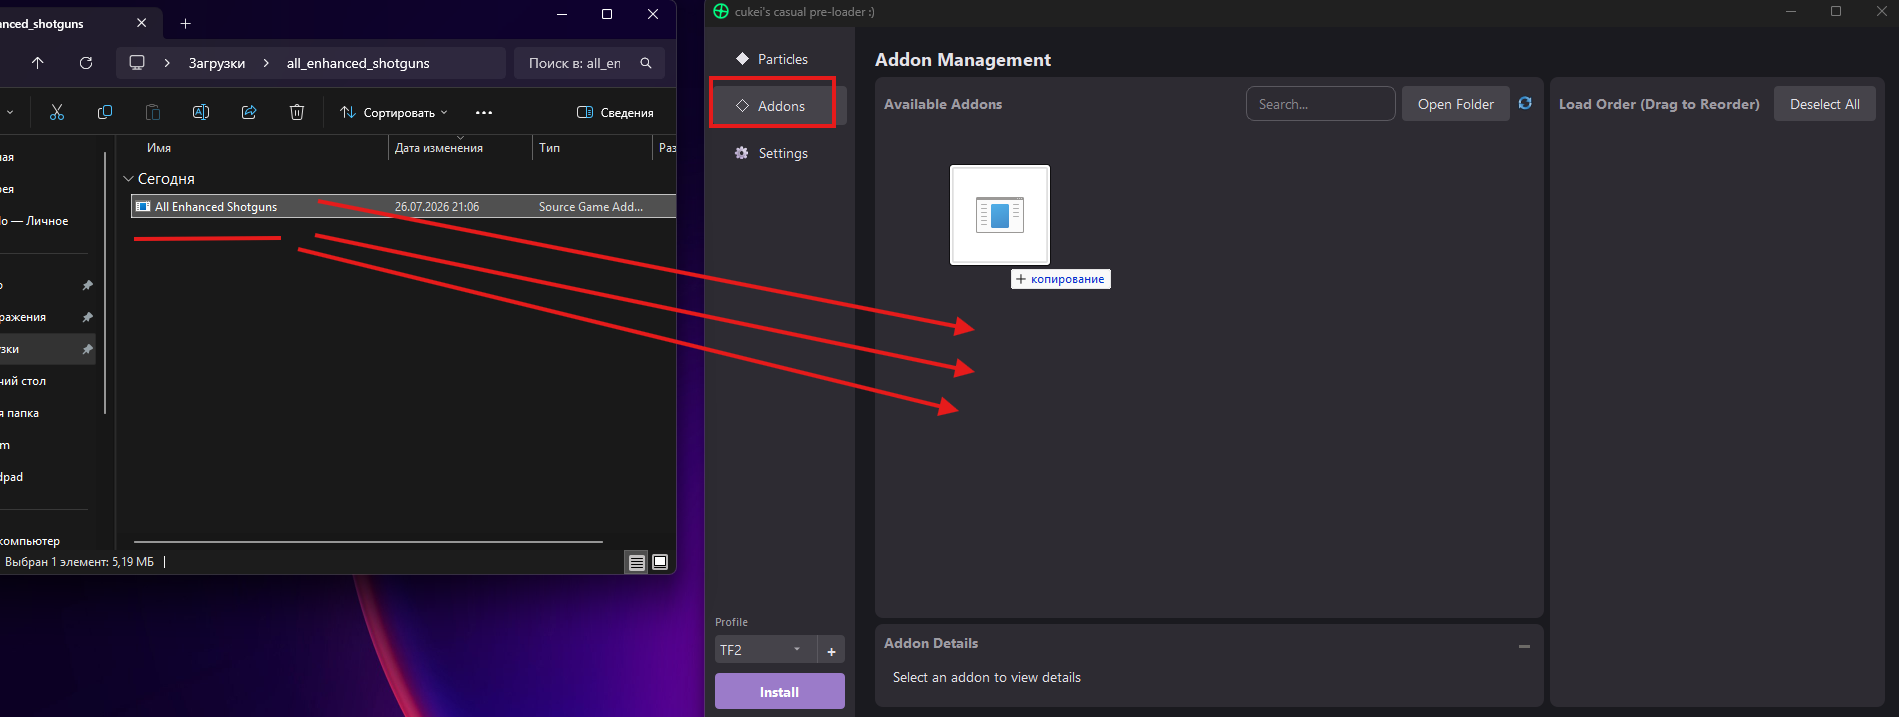Add a new profile with plus button
This screenshot has width=1899, height=717.
[831, 650]
